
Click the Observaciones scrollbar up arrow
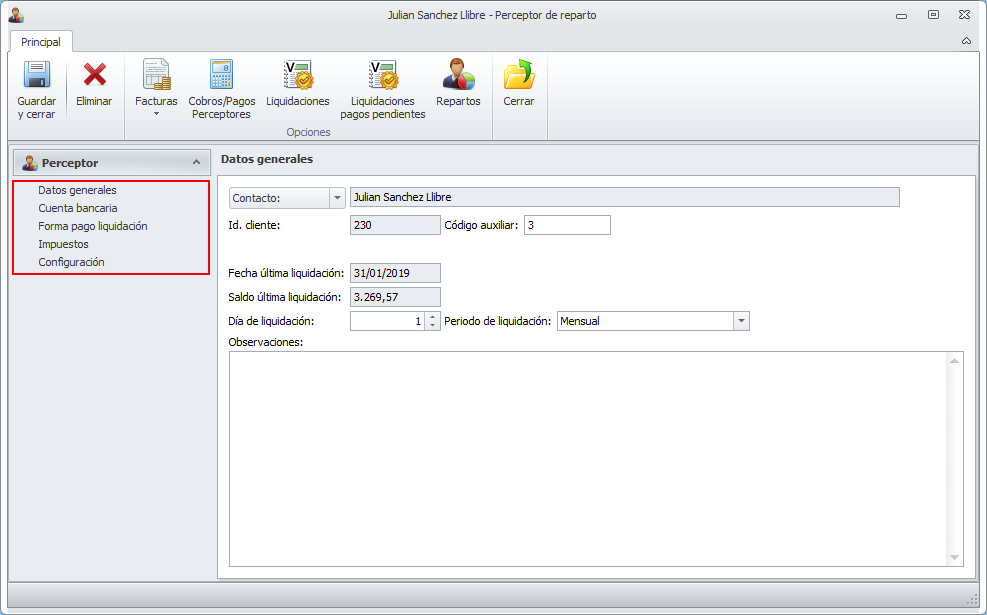[954, 361]
